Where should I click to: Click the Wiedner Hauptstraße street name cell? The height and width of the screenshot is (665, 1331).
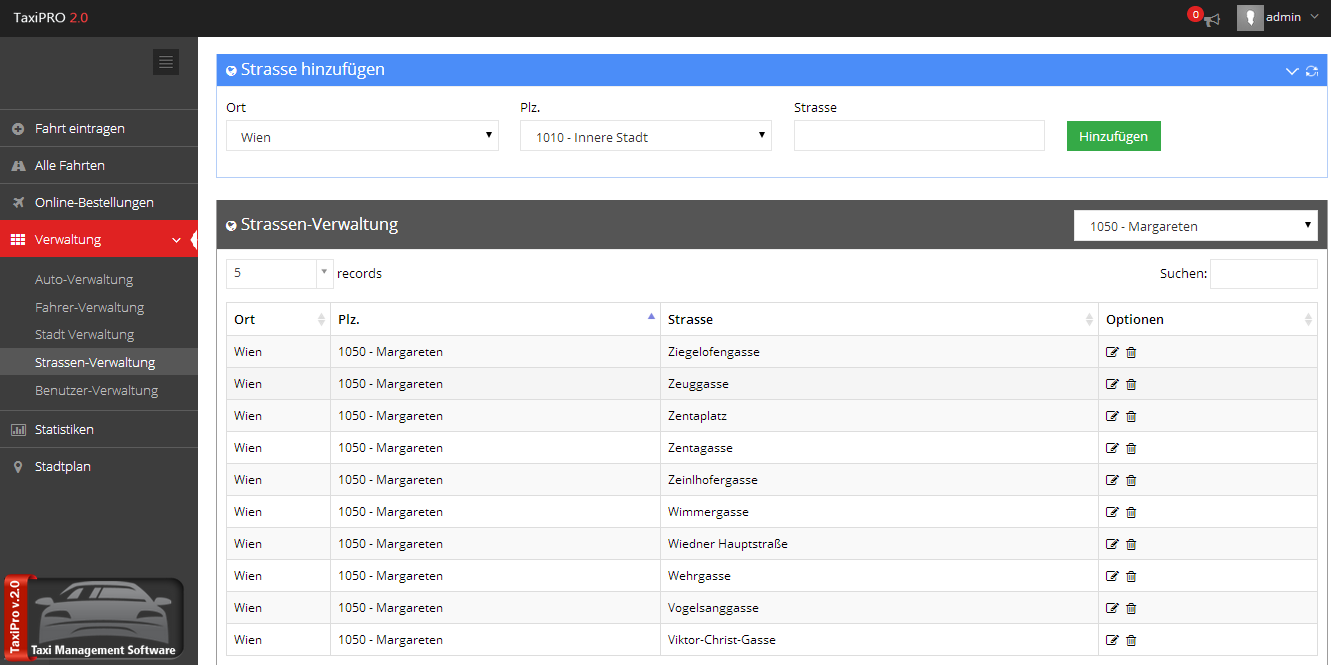click(x=879, y=544)
